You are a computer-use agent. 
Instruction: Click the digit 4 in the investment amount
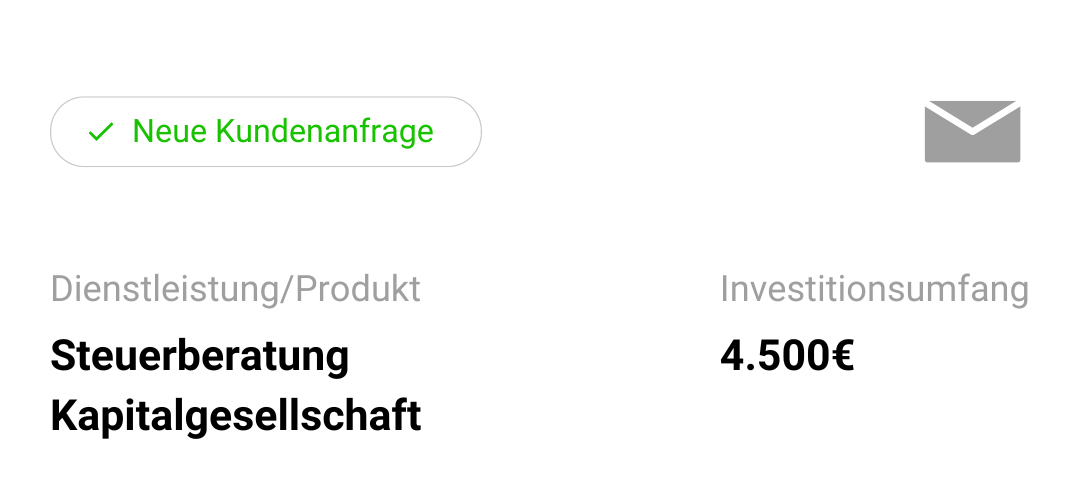click(731, 356)
